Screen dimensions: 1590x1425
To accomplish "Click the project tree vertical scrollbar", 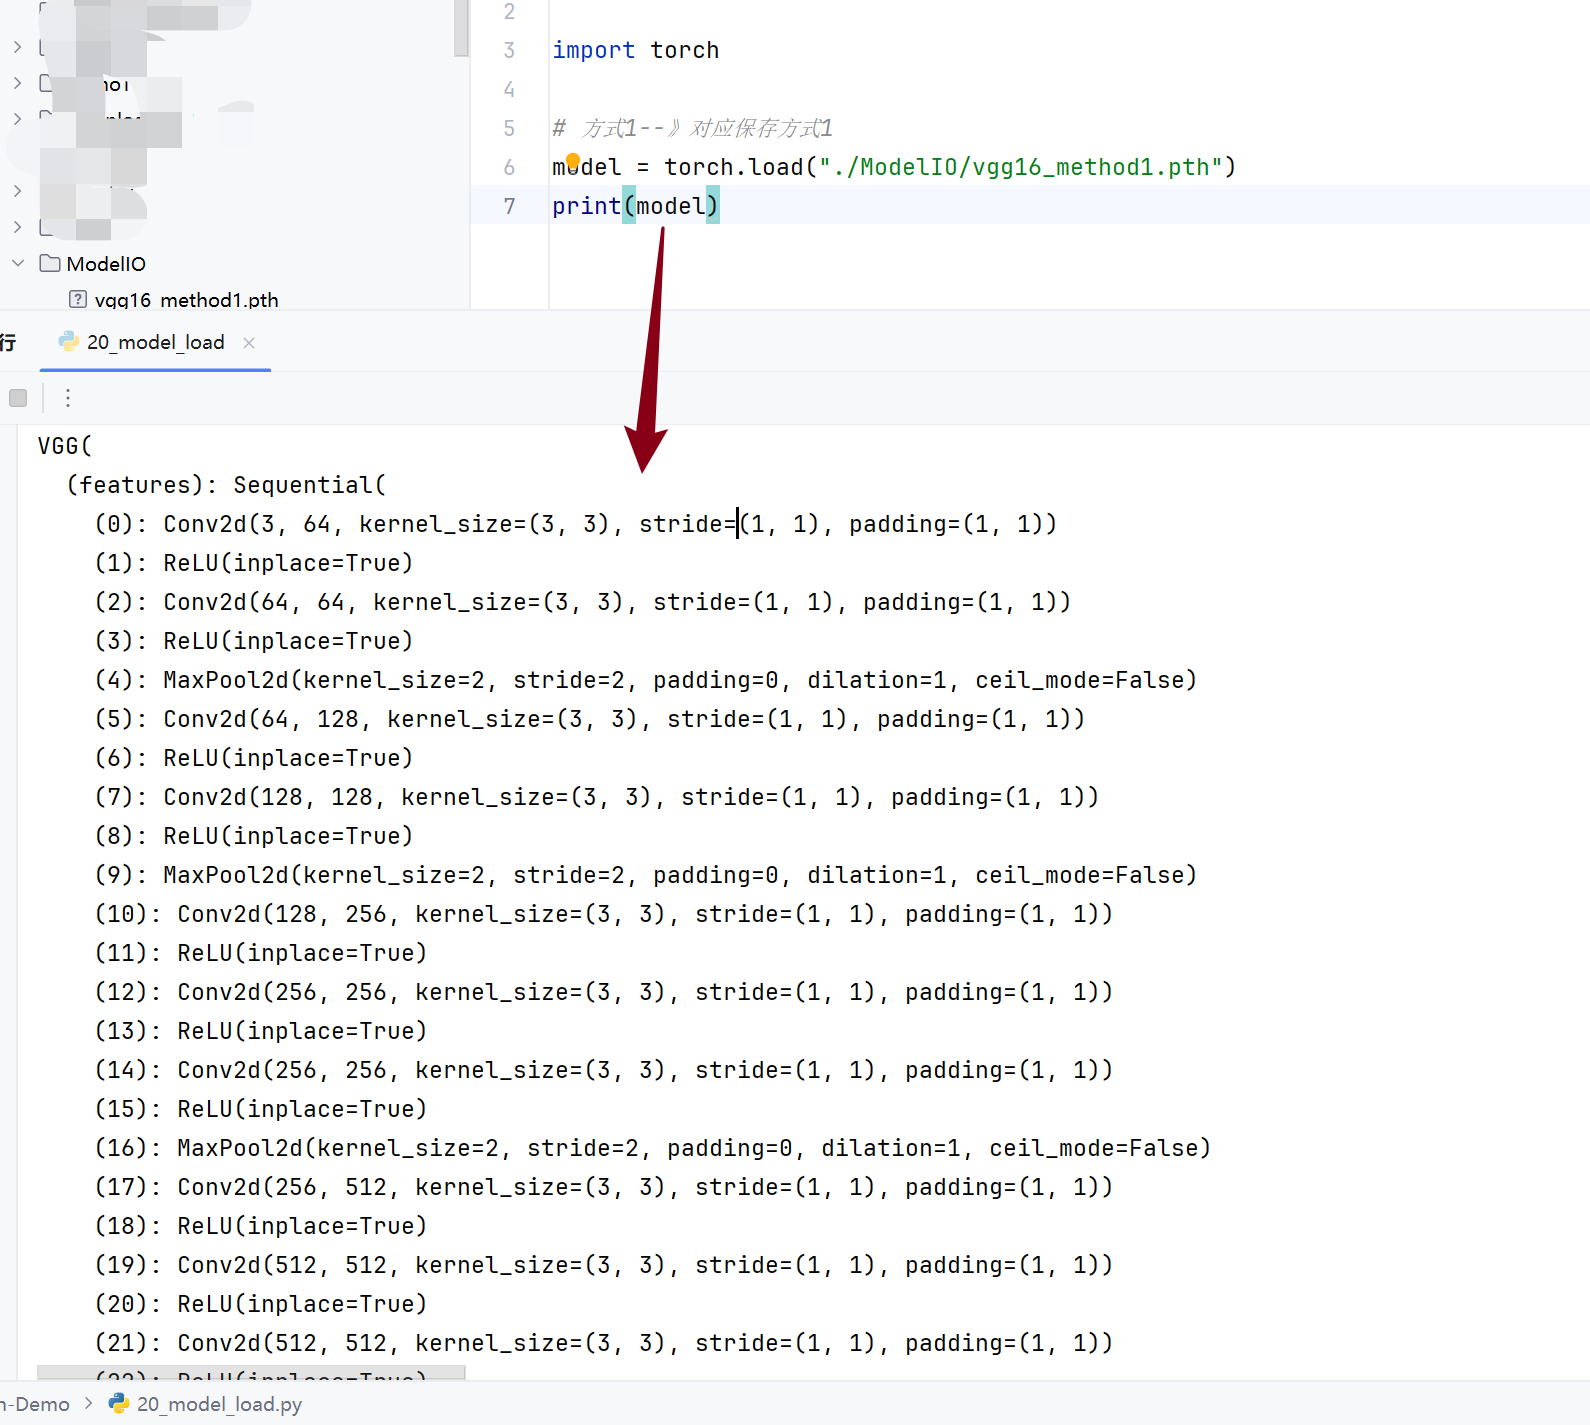I will click(x=461, y=28).
